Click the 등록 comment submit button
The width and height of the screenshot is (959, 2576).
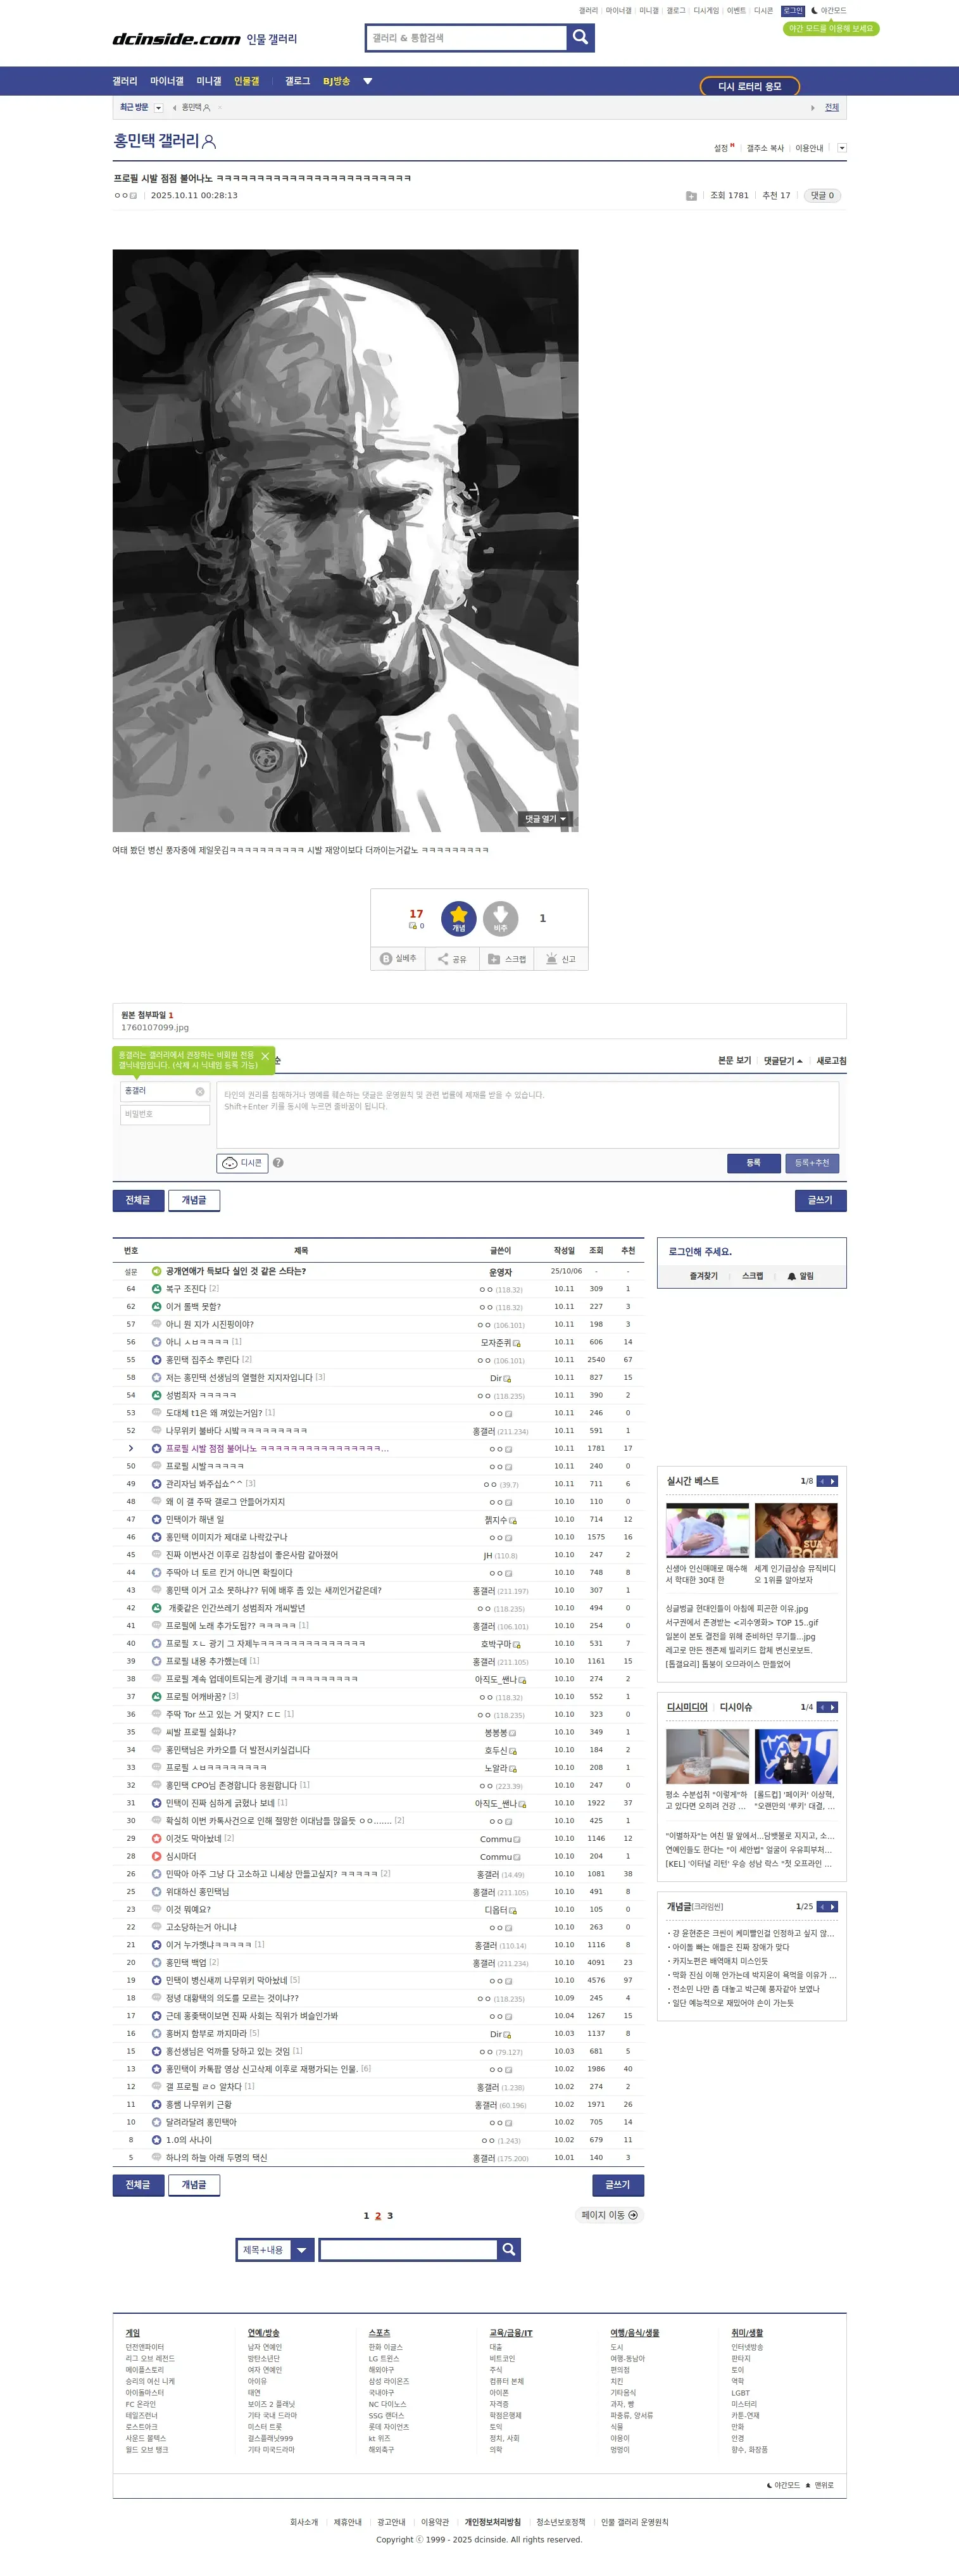pyautogui.click(x=754, y=1163)
